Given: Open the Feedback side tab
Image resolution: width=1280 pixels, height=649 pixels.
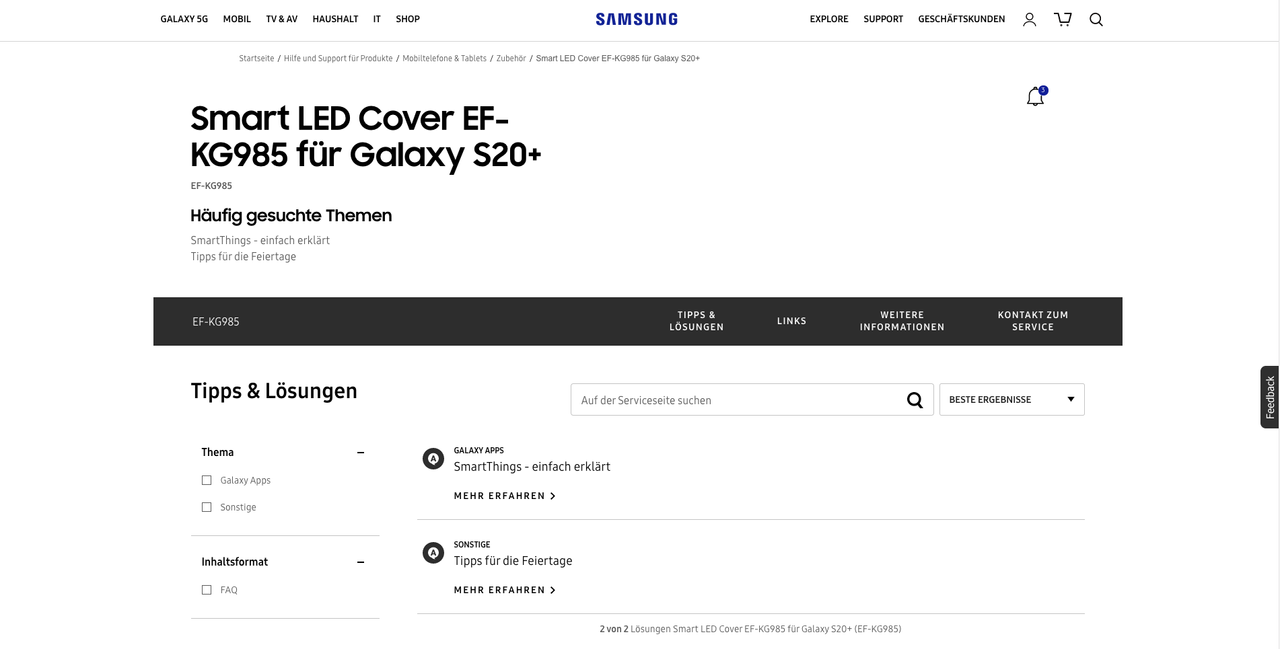Looking at the screenshot, I should click(1270, 397).
